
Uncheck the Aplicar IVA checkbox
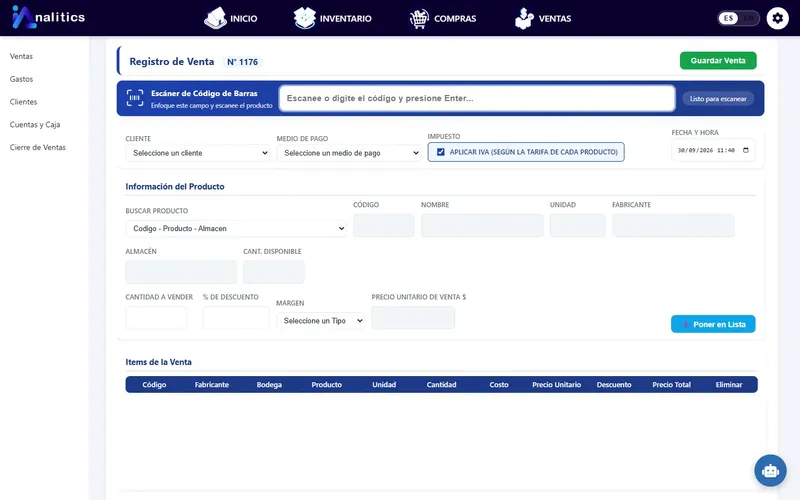coord(441,152)
